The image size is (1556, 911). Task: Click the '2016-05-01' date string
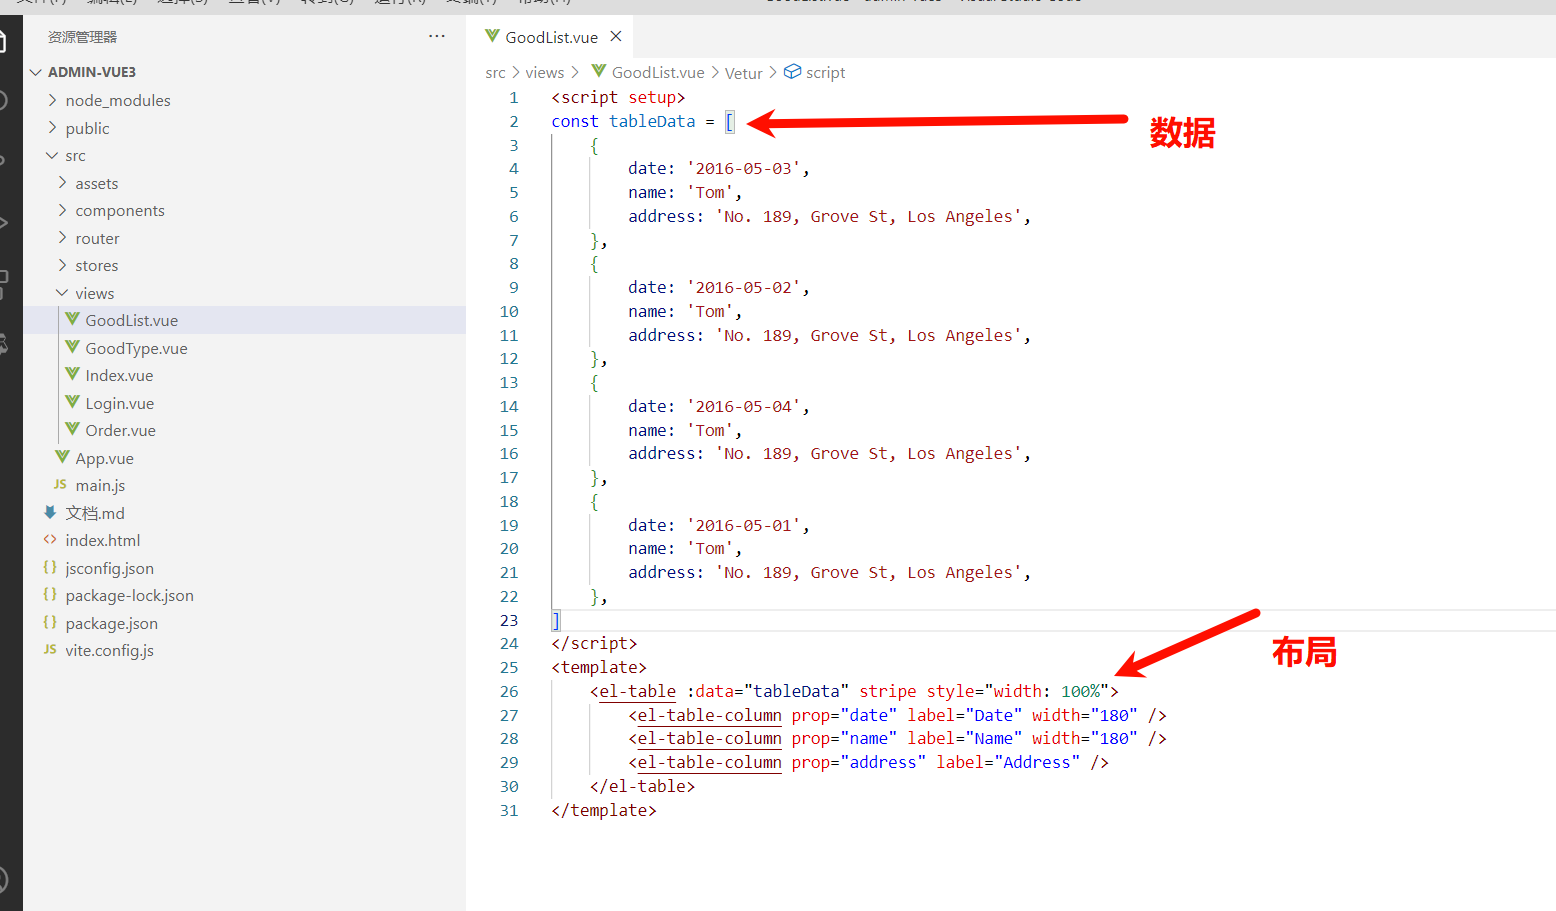(743, 525)
